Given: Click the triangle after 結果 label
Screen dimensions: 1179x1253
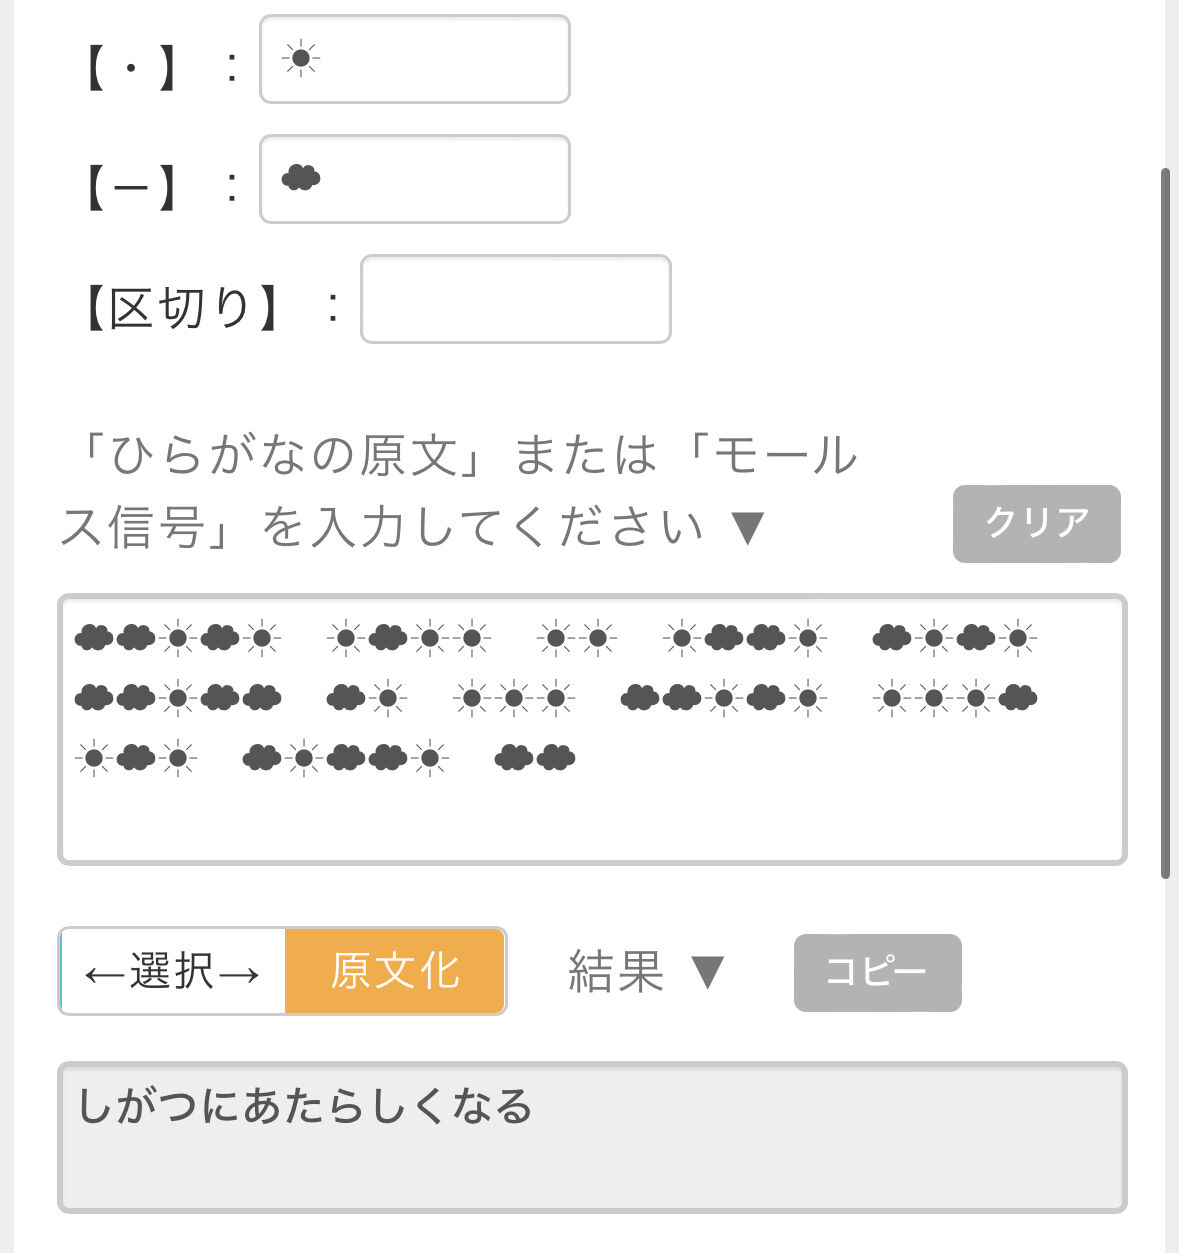Looking at the screenshot, I should [708, 972].
